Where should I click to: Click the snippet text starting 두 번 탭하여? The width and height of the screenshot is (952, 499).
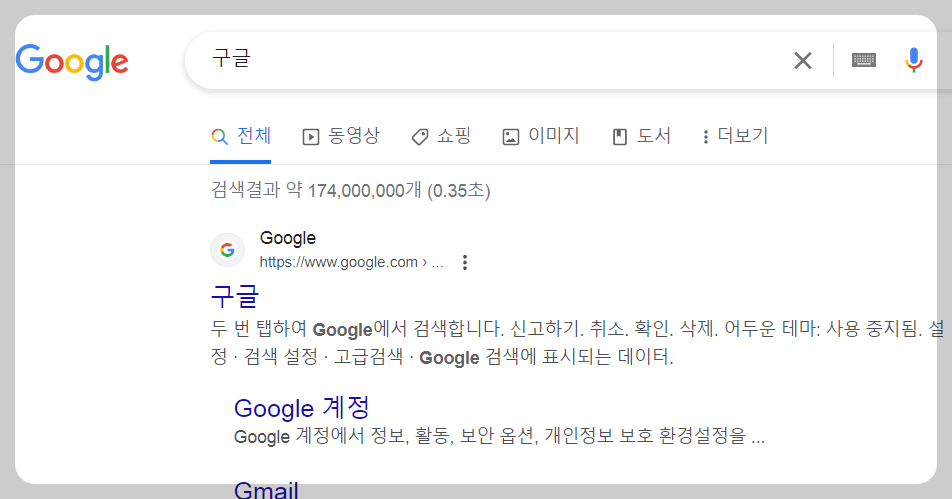[x=577, y=343]
